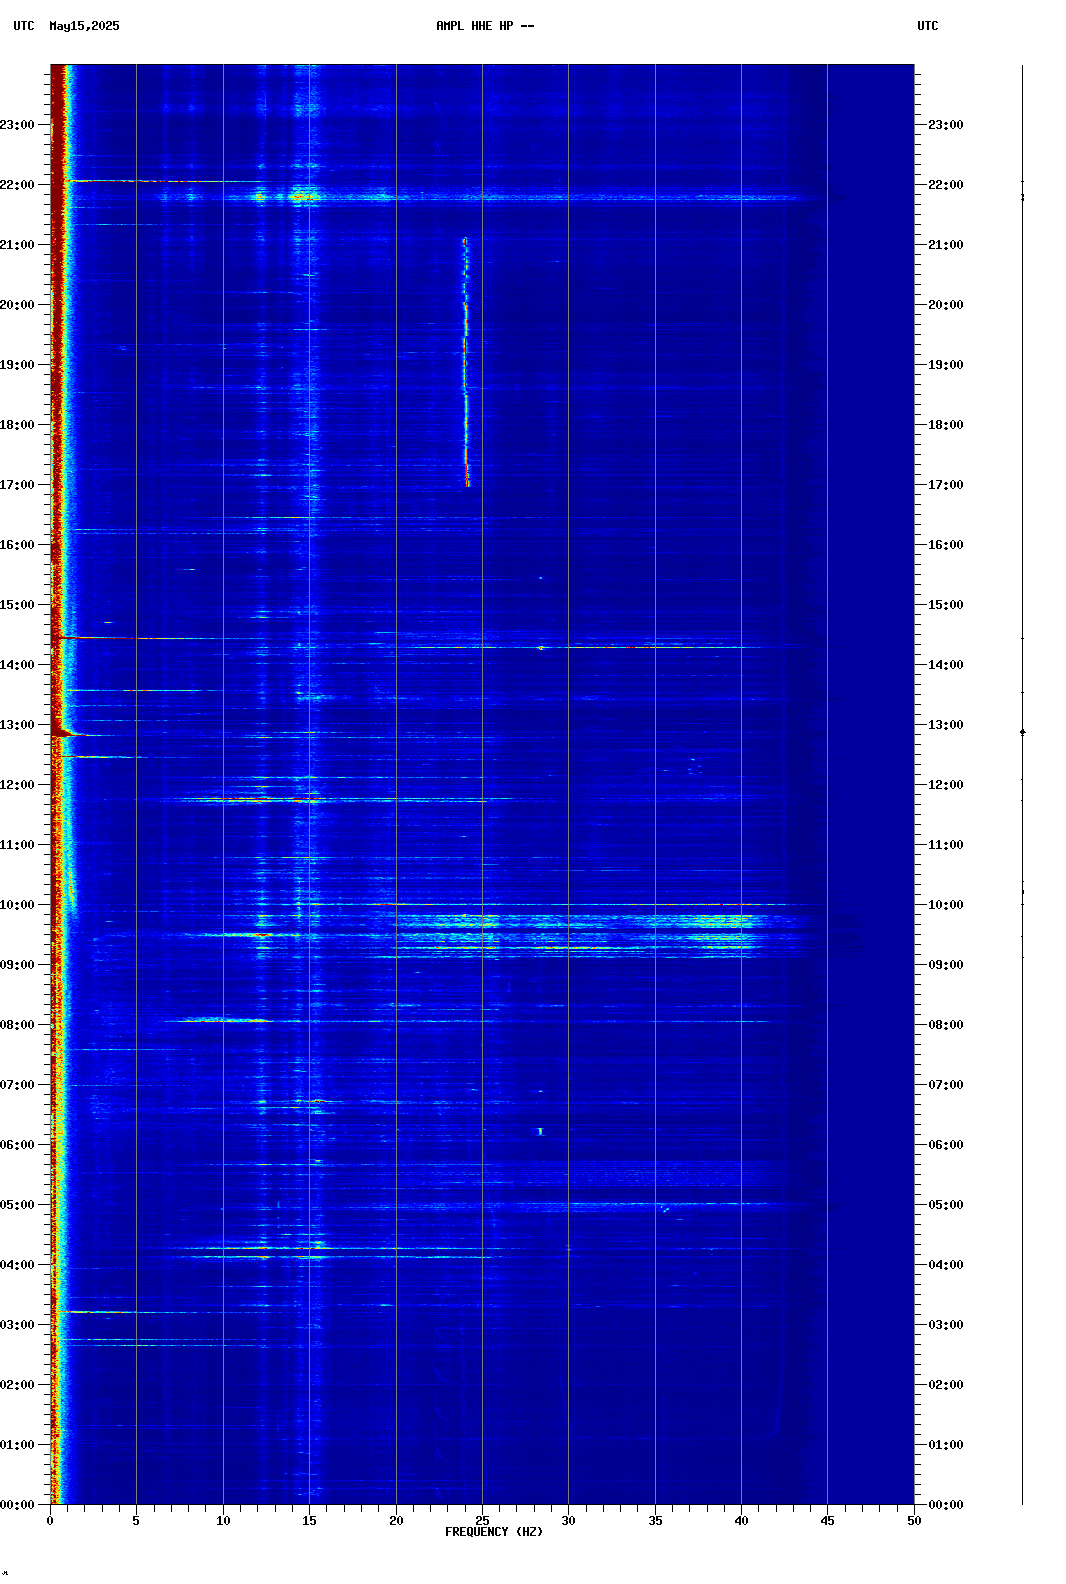
Task: Click the narrowband 24 Hz vertical signal line
Action: pyautogui.click(x=466, y=362)
